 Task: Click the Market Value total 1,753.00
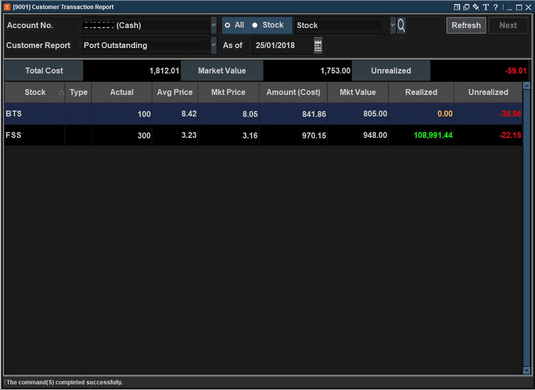point(335,71)
